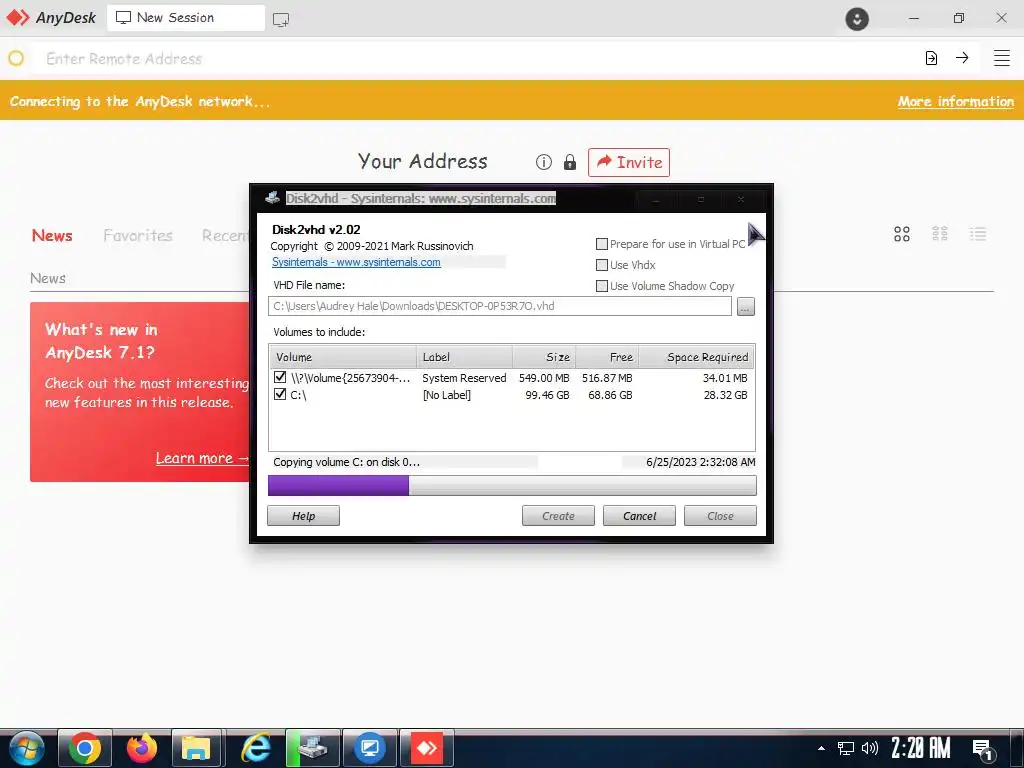Click the '[No Label]' cell

coord(447,394)
